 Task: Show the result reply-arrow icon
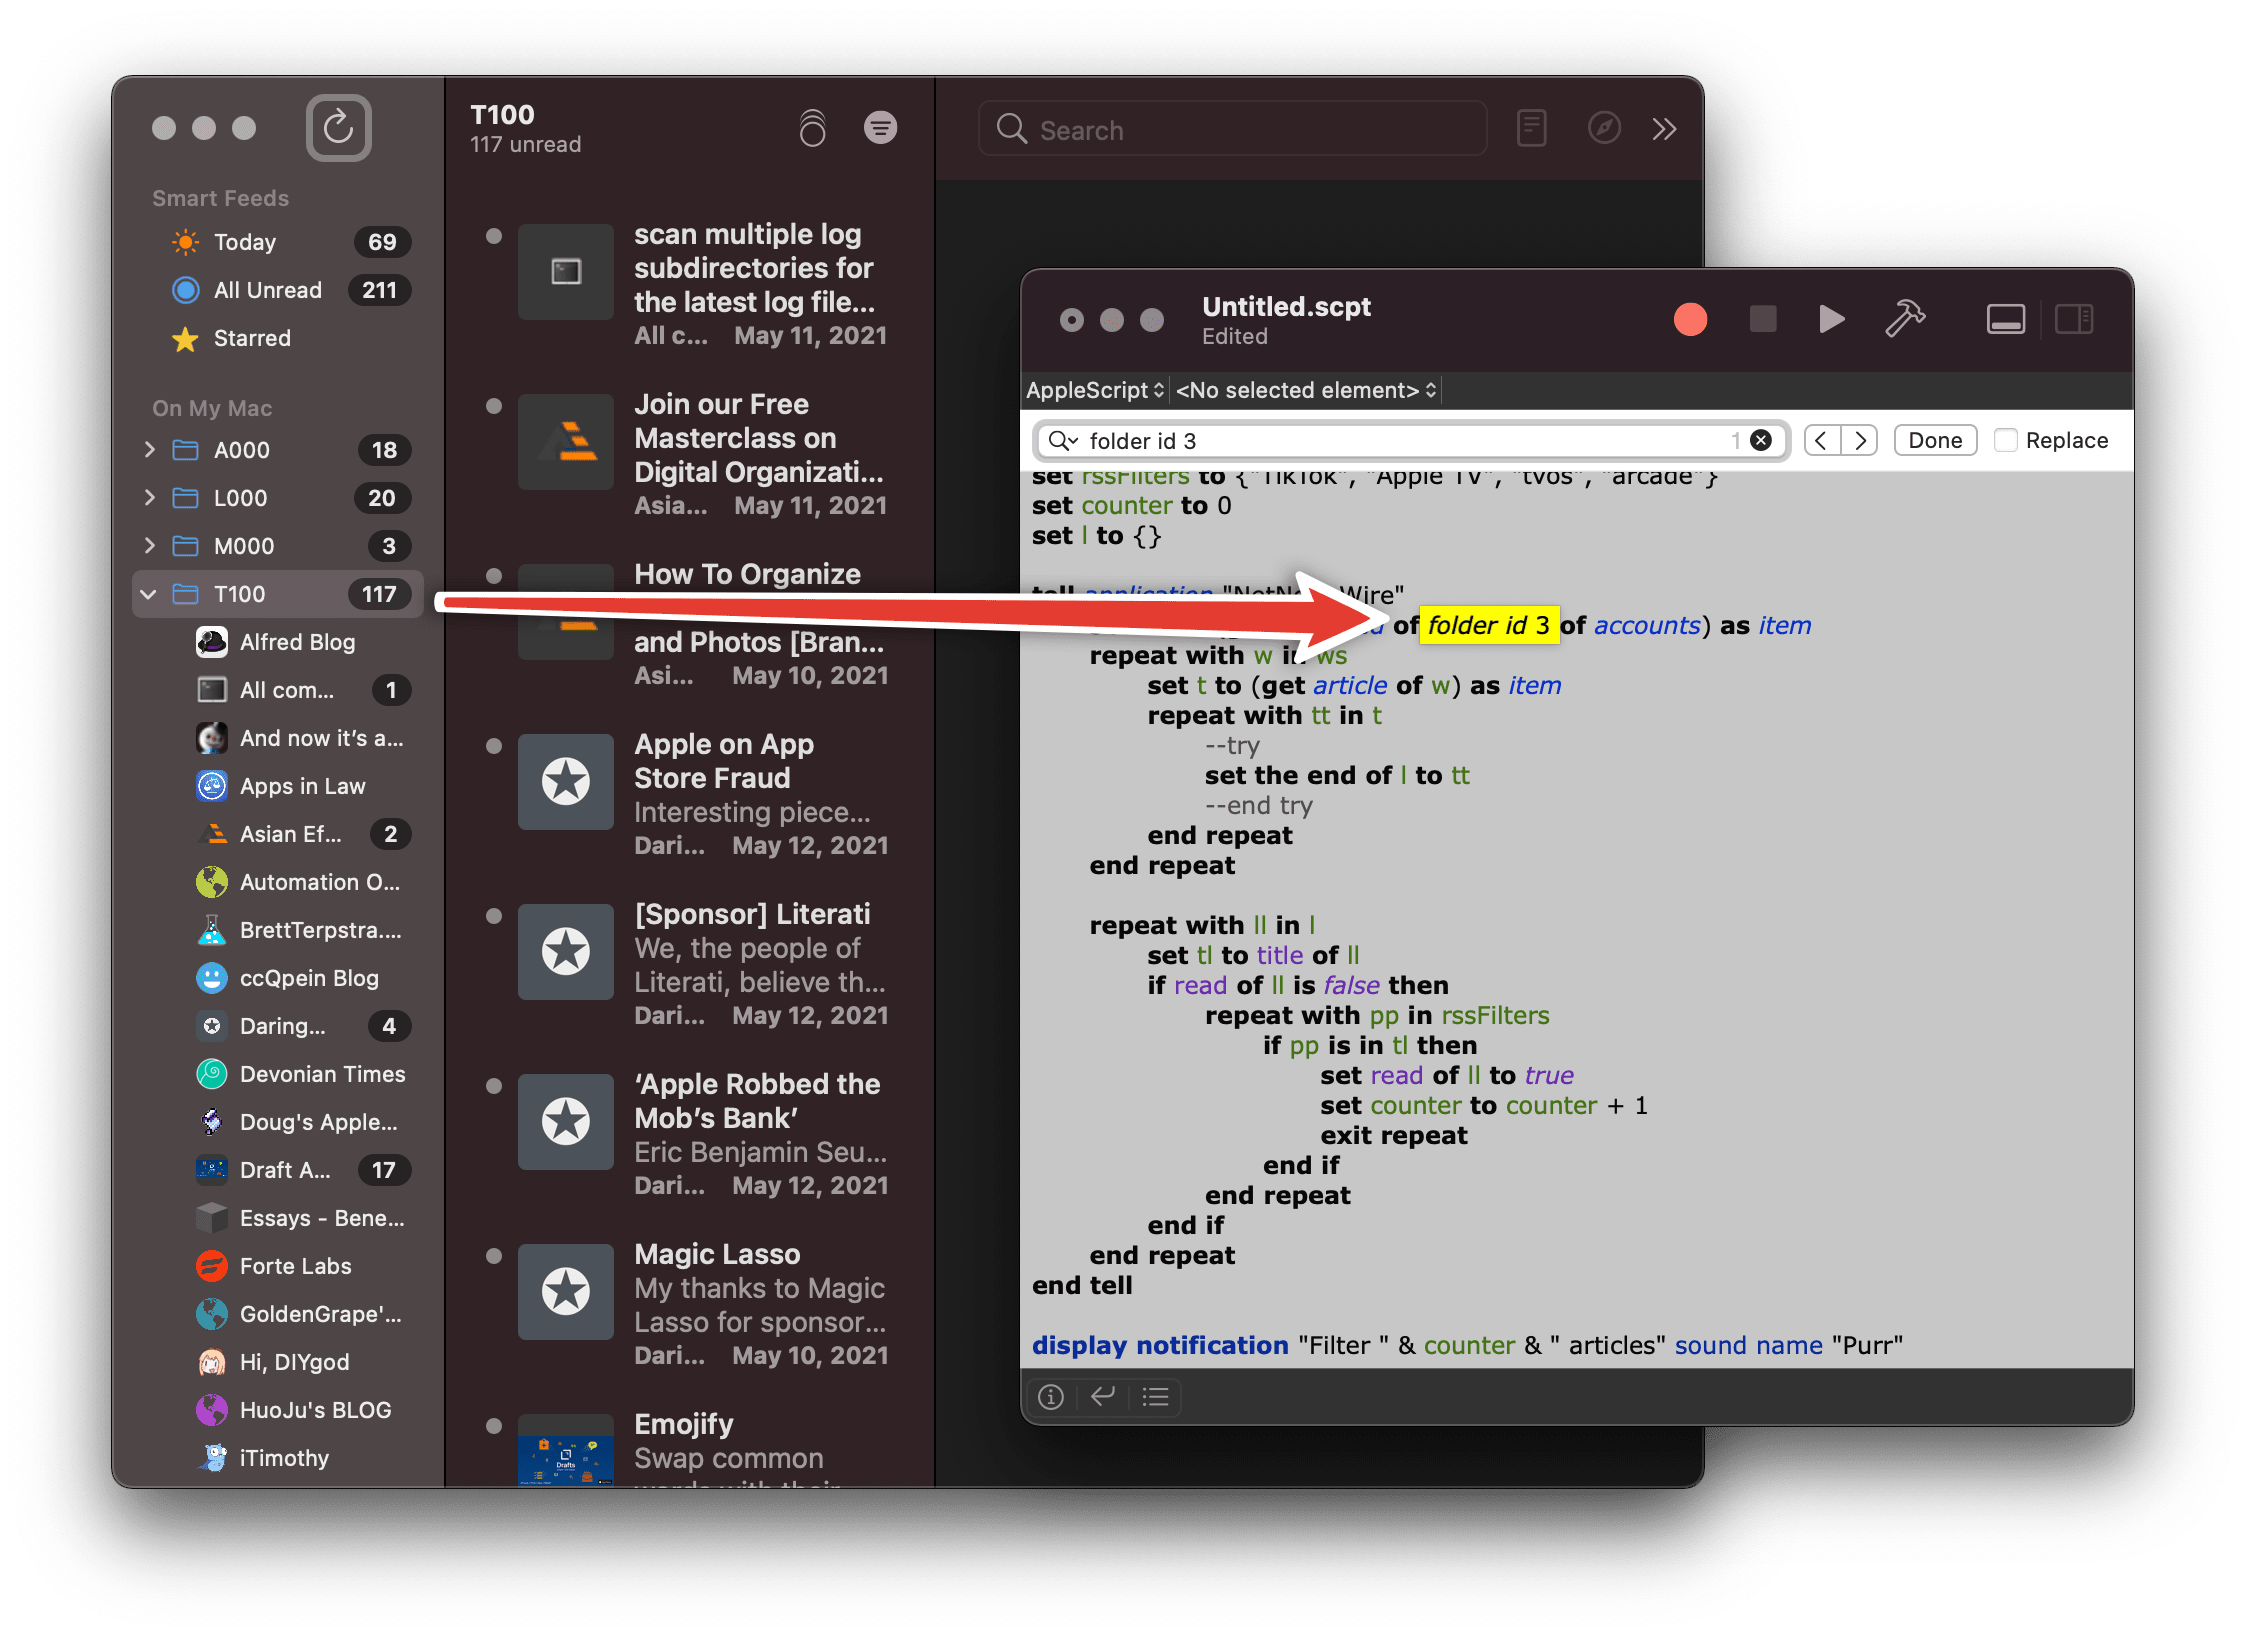pyautogui.click(x=1103, y=1397)
